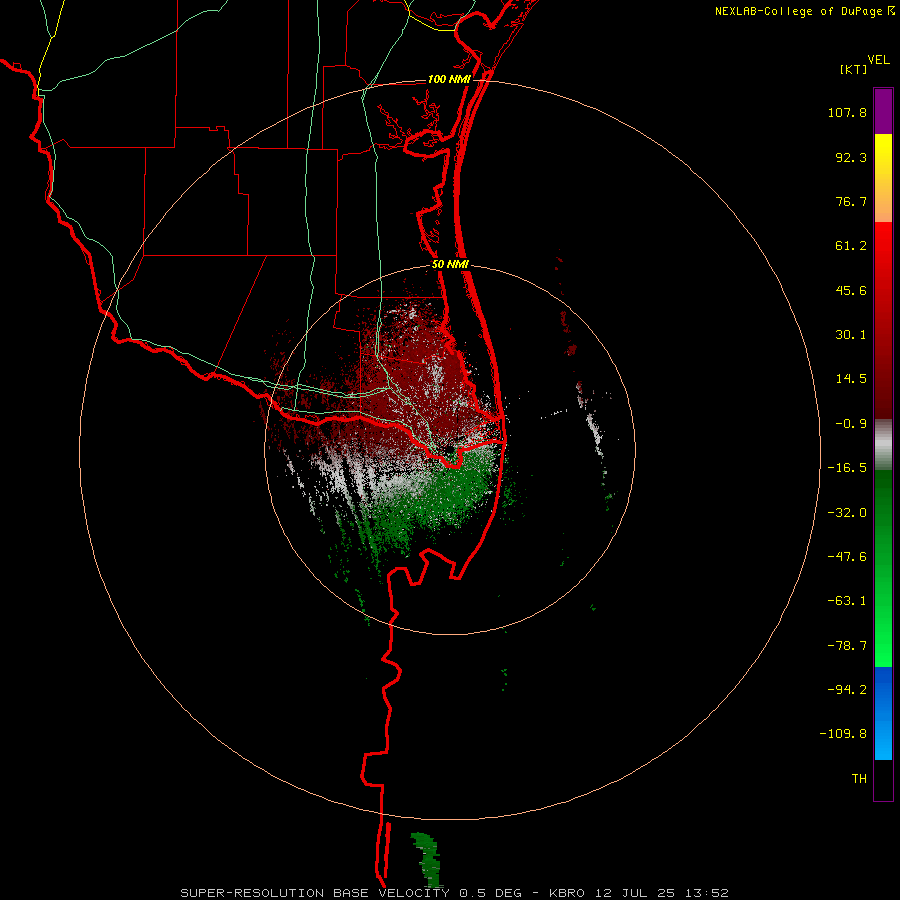This screenshot has height=900, width=900.
Task: Click the 61.2 velocity scale value
Action: pos(851,246)
